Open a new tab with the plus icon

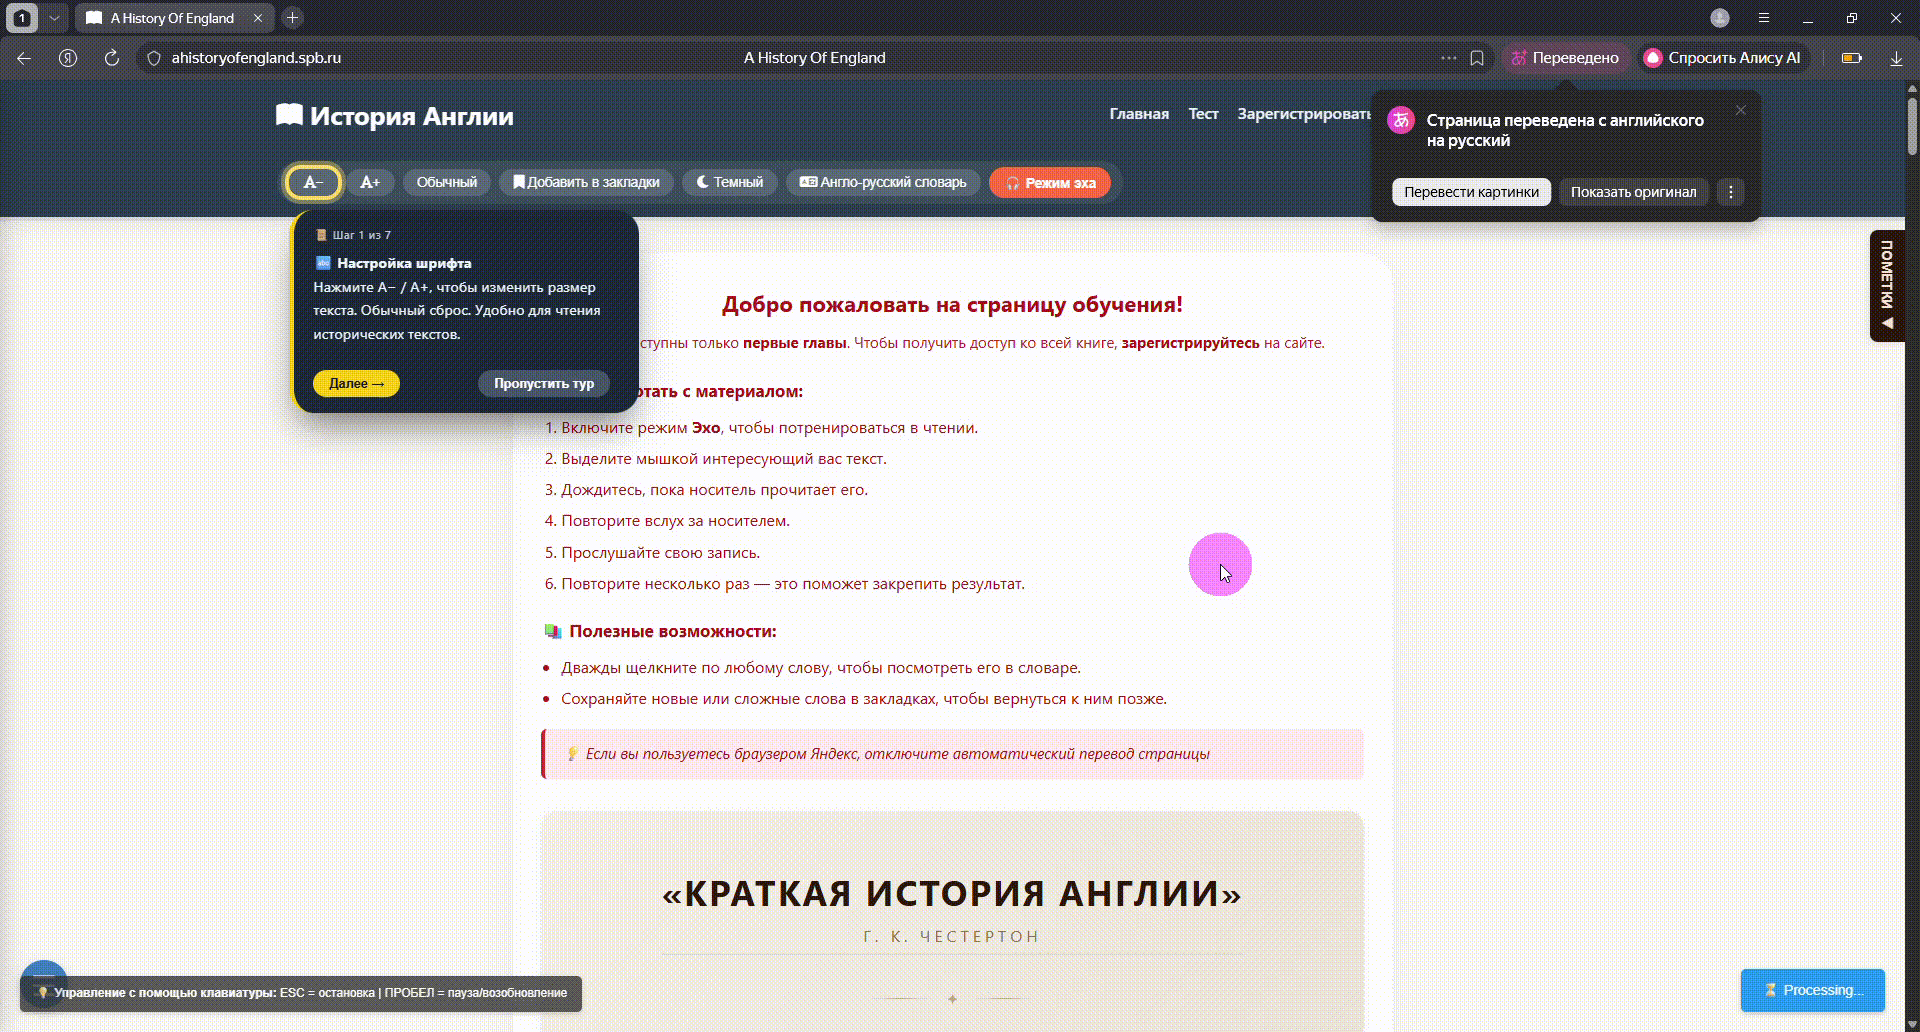point(293,18)
